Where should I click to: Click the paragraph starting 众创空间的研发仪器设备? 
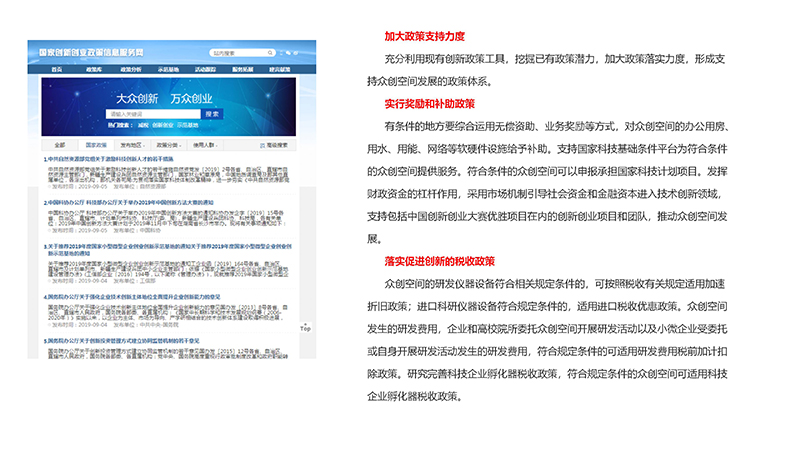547,340
